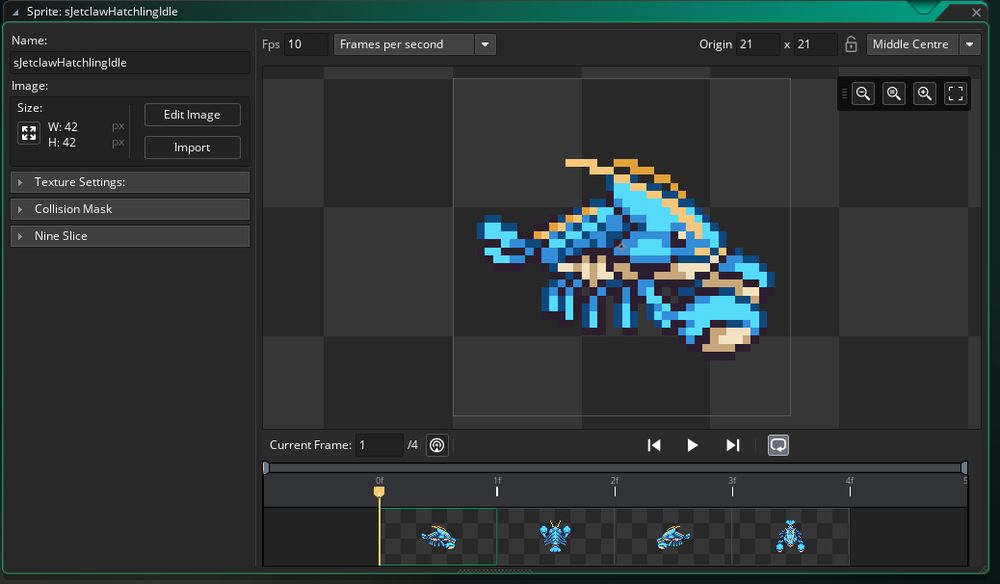Click the 'Origin' label
1000x584 pixels.
coord(716,44)
